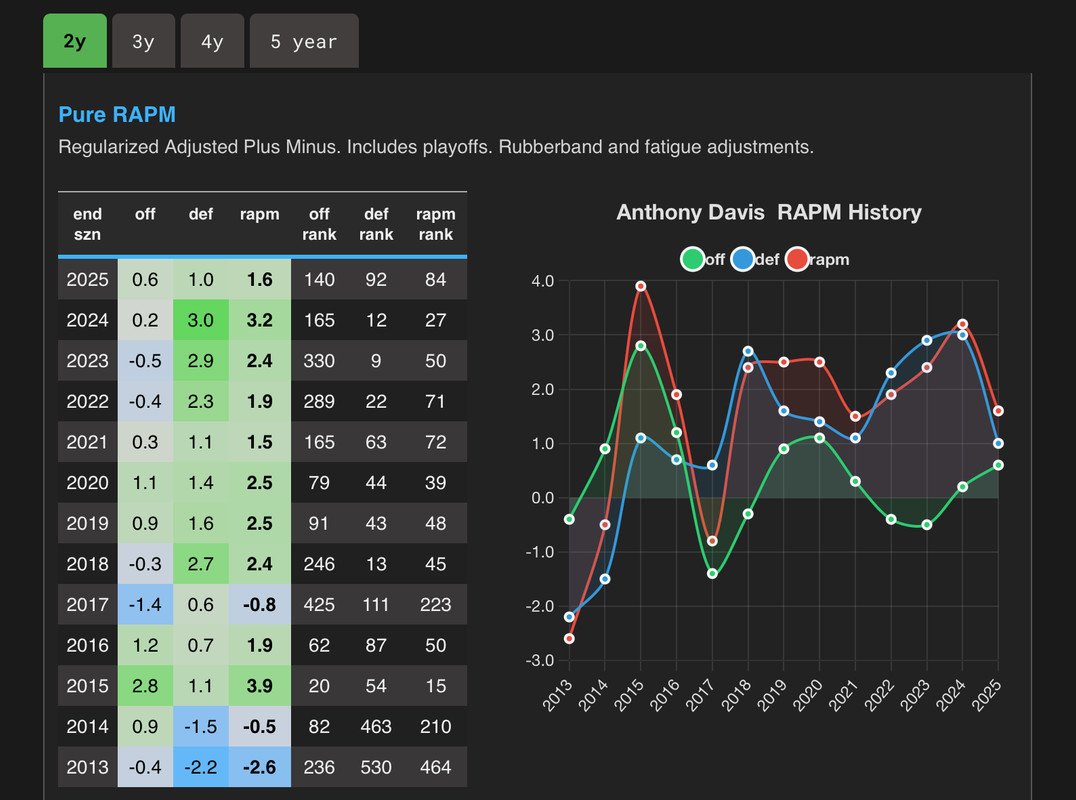
Task: Click the 2022 season row label
Action: click(87, 401)
